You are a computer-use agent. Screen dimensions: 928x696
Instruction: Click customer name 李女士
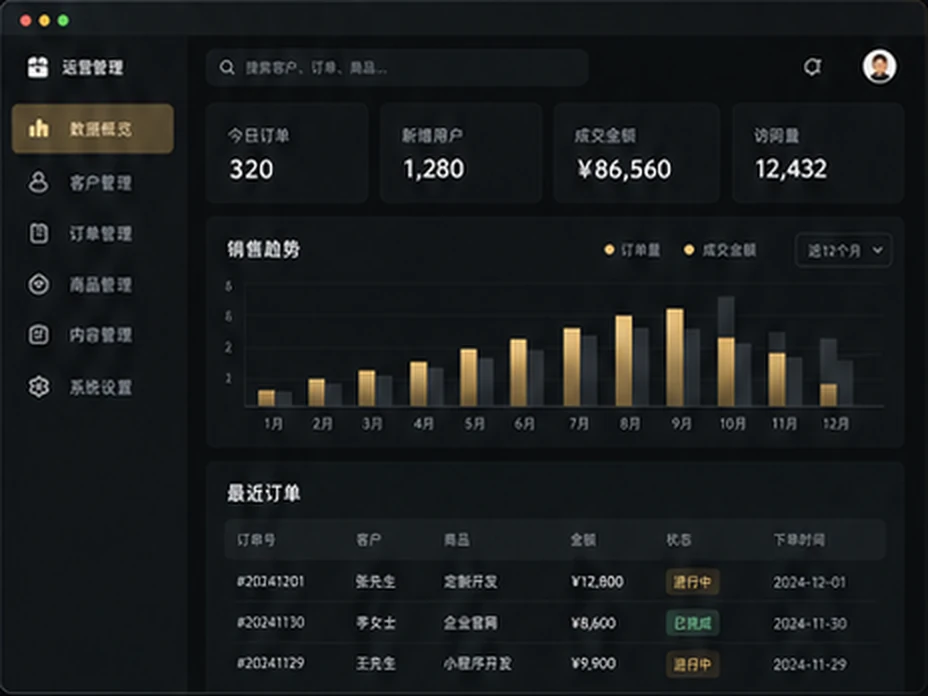pos(376,623)
